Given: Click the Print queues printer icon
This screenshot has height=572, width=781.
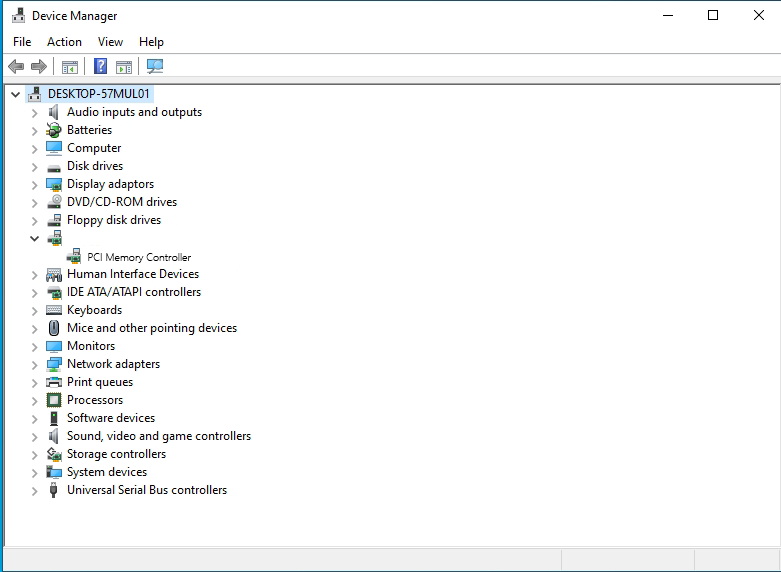Looking at the screenshot, I should (54, 382).
